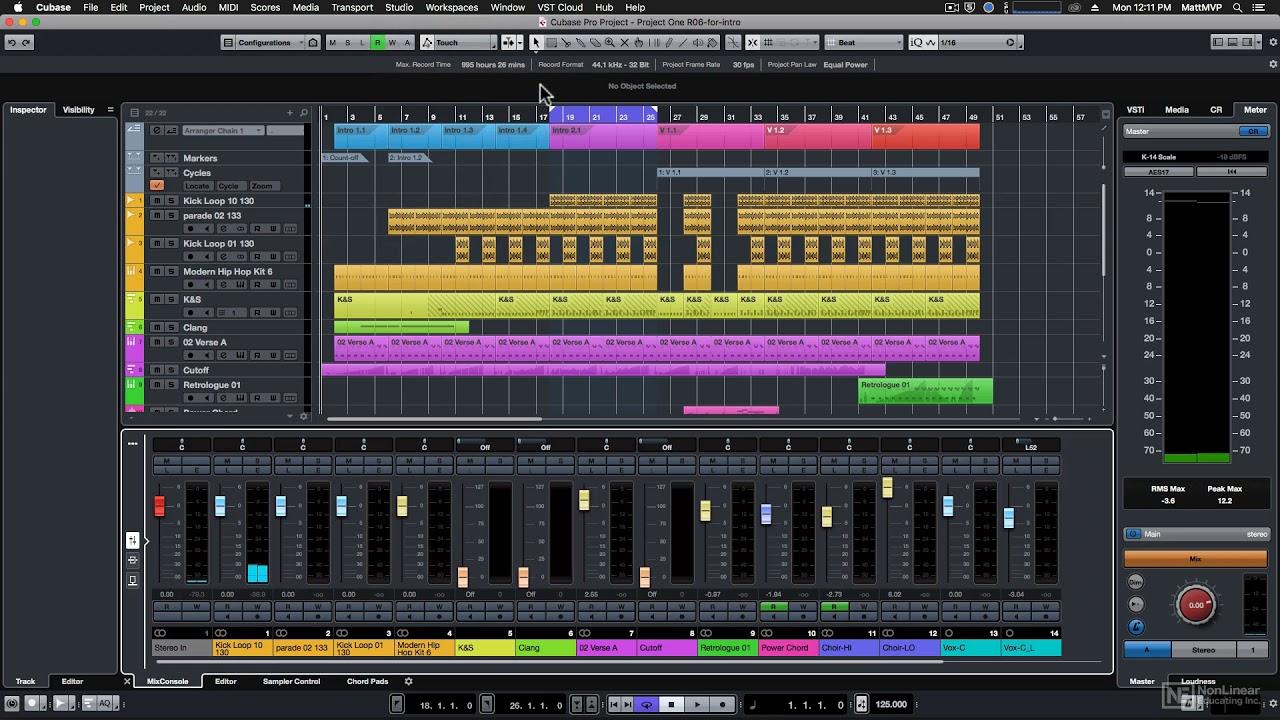Solo the K&S track
The width and height of the screenshot is (1280, 720).
171,300
